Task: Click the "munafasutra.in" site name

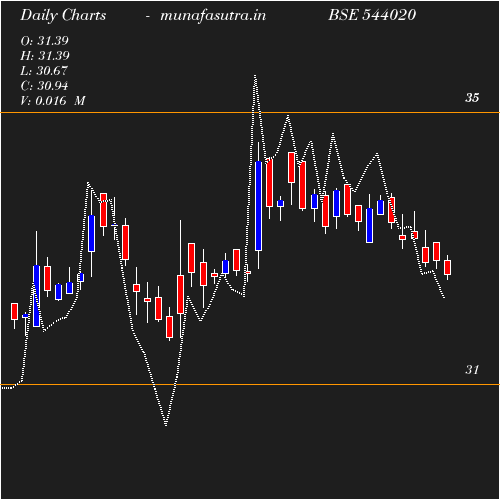Action: point(213,15)
